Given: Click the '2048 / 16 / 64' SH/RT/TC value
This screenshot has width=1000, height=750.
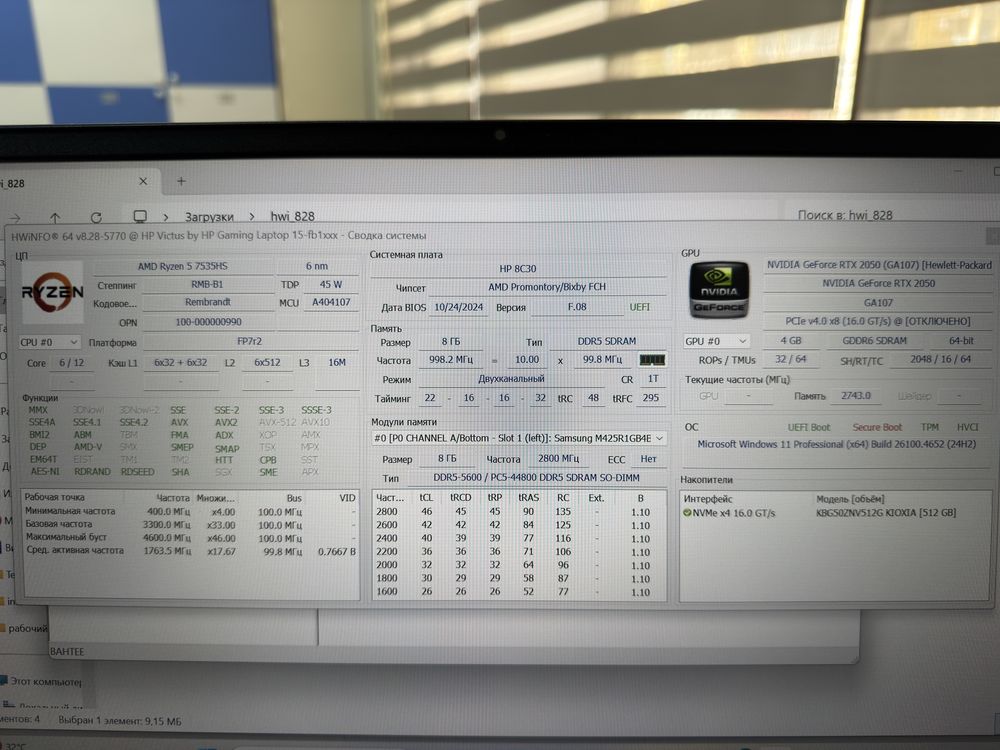Looking at the screenshot, I should 941,360.
